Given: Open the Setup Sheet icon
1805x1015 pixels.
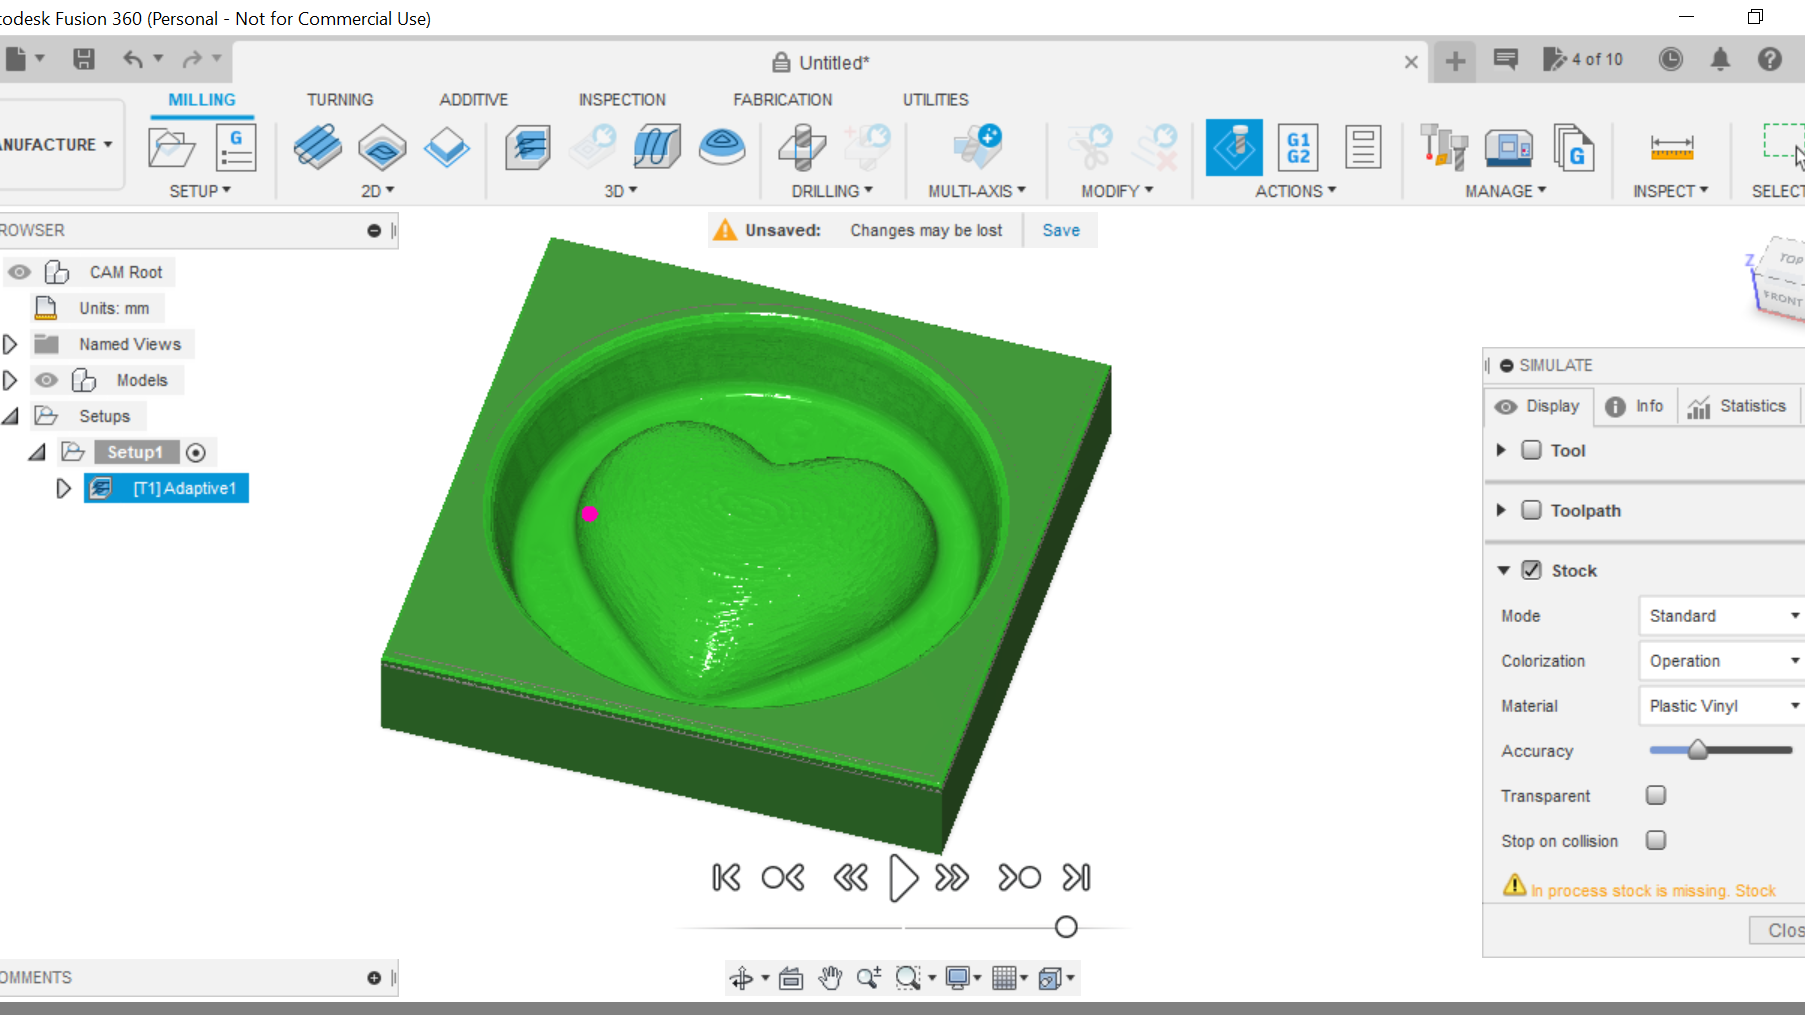Looking at the screenshot, I should point(1363,147).
